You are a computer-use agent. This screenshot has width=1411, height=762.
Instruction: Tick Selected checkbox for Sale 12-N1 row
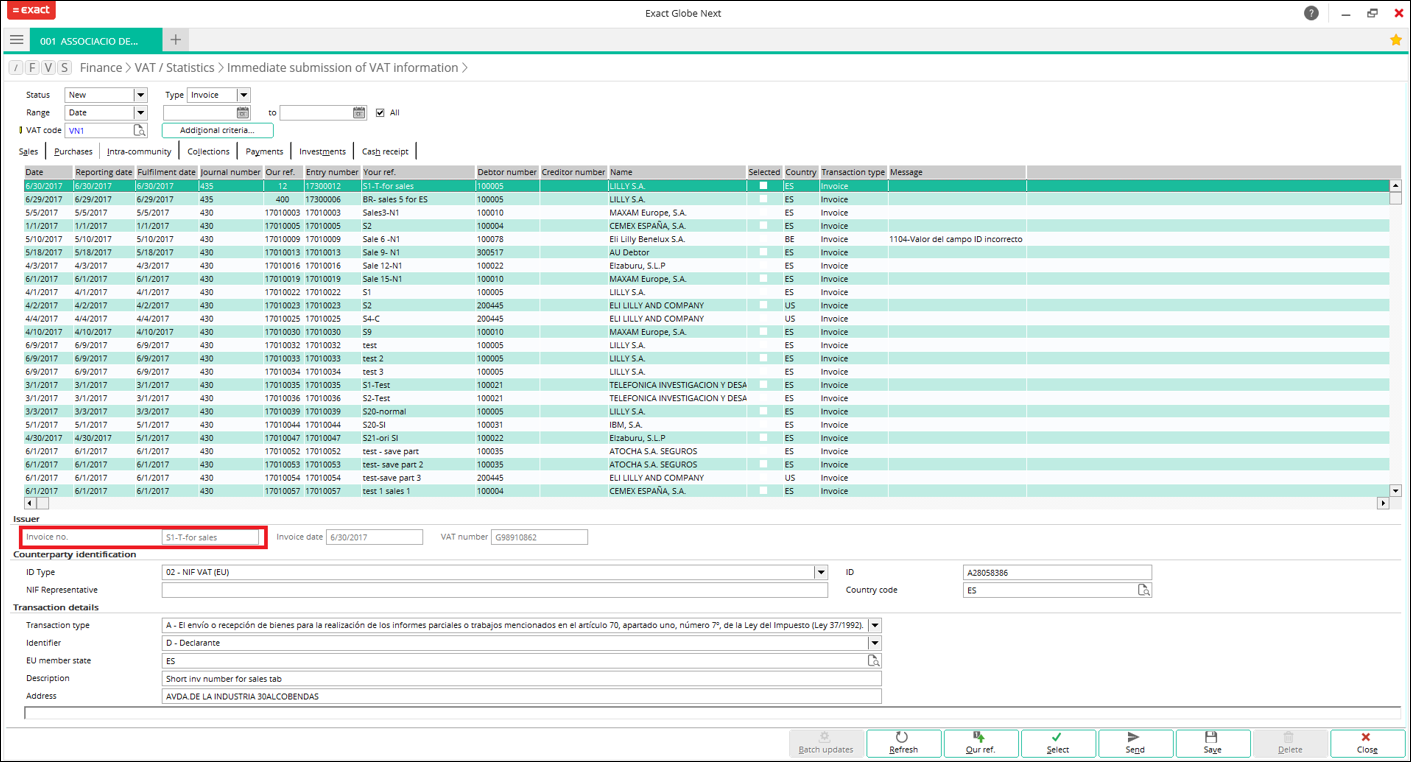[764, 265]
